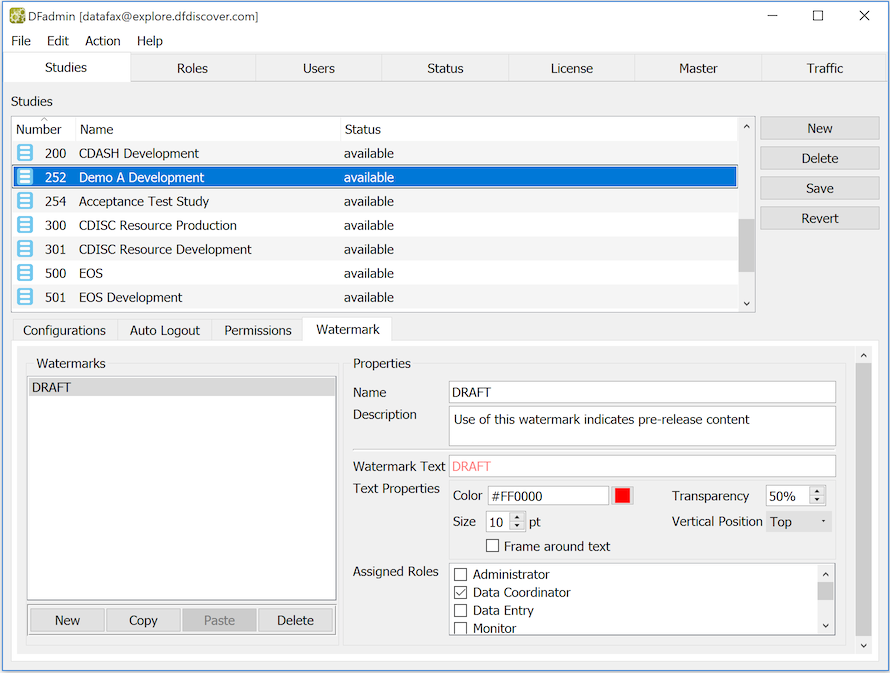The width and height of the screenshot is (890, 673).
Task: Select the Studies tab
Action: pos(66,68)
